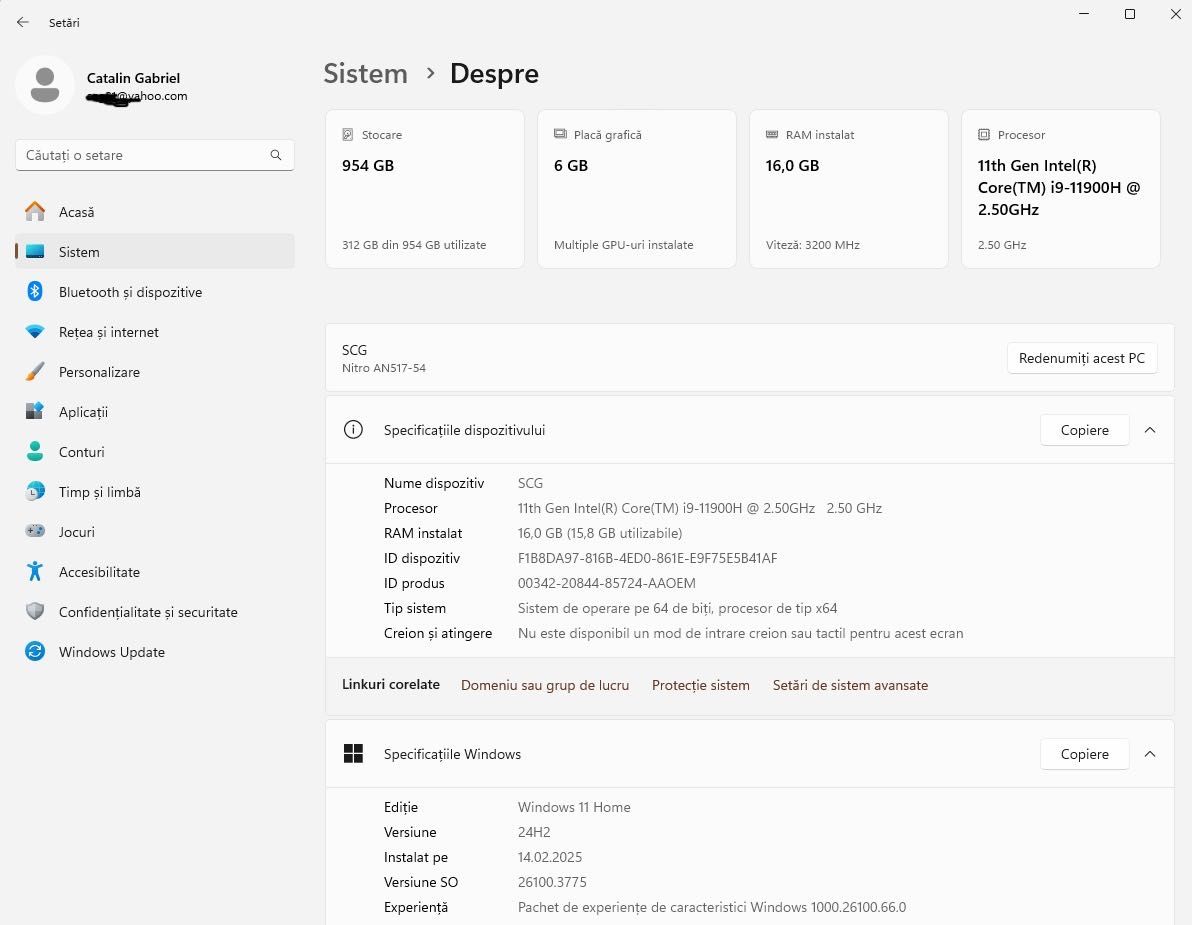Click the Personalizare paintbrush icon
Image resolution: width=1192 pixels, height=925 pixels.
coord(35,372)
